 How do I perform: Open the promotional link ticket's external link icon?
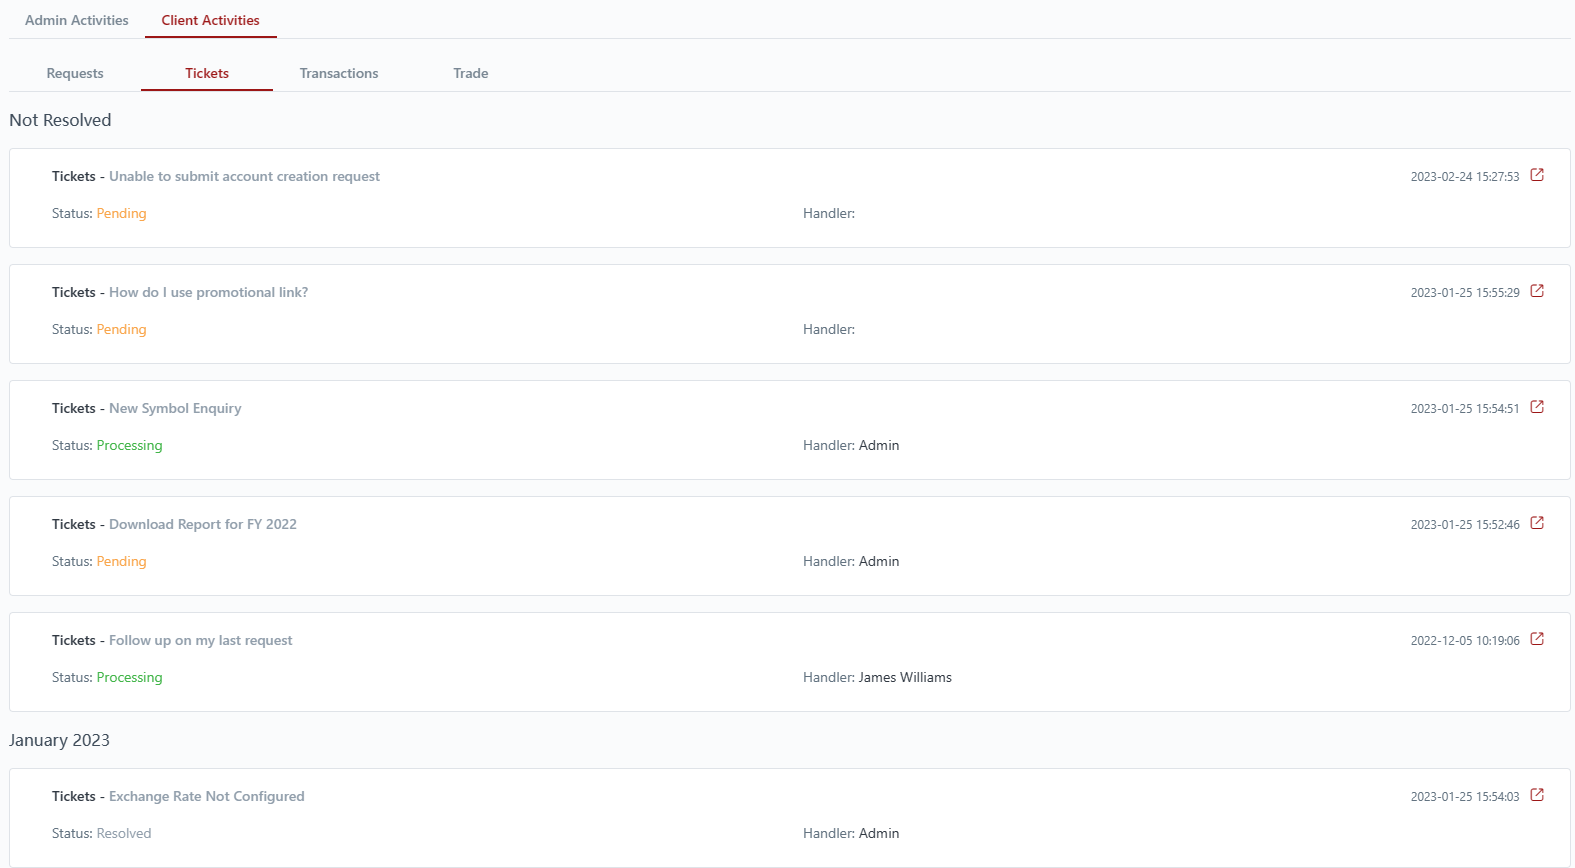tap(1537, 291)
